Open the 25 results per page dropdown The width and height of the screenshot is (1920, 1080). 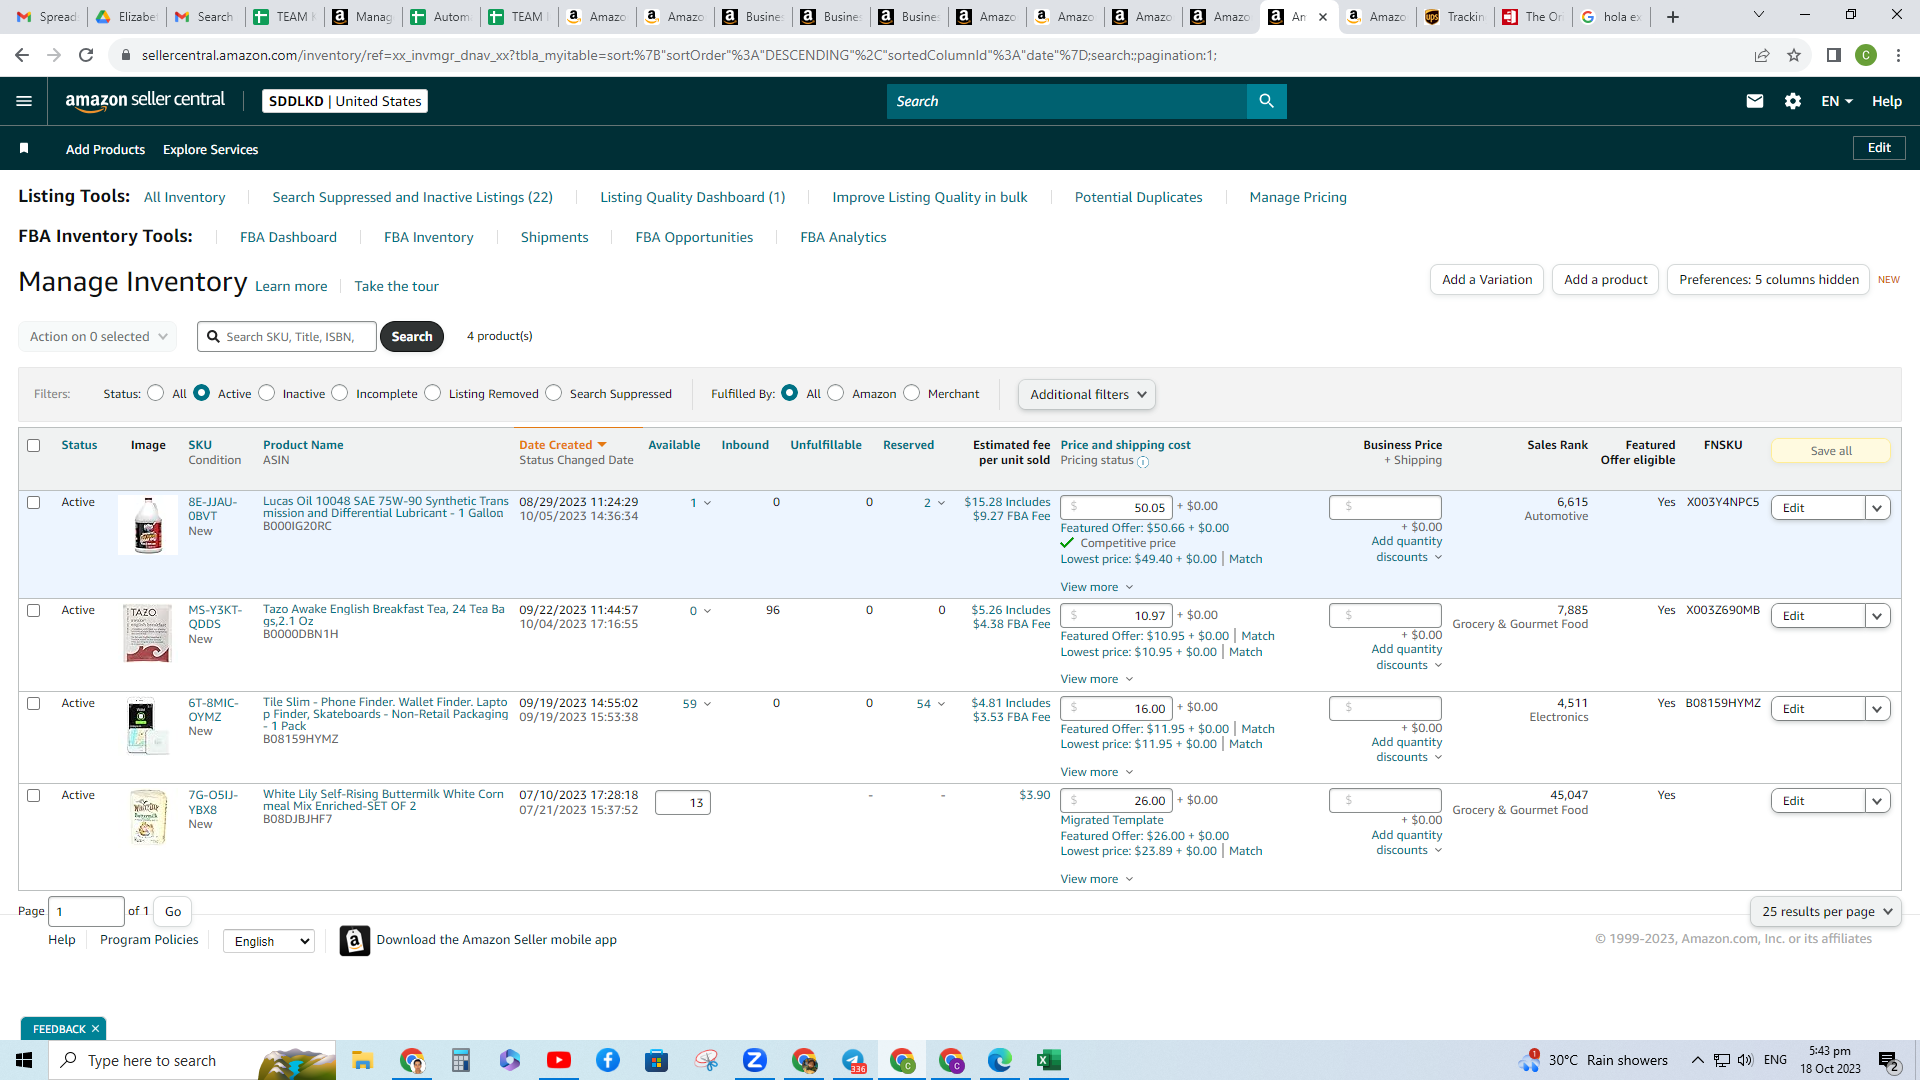point(1826,911)
